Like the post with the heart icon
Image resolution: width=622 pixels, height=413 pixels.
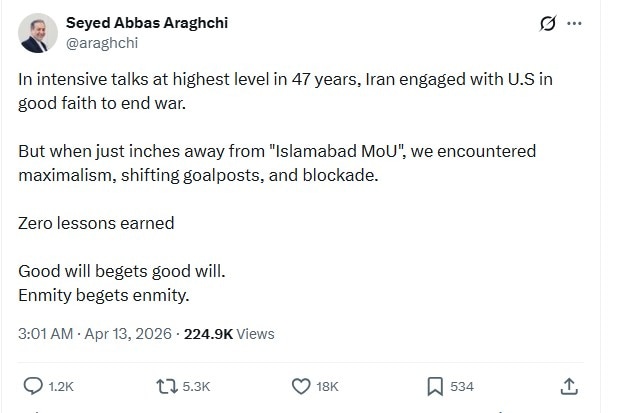(299, 386)
